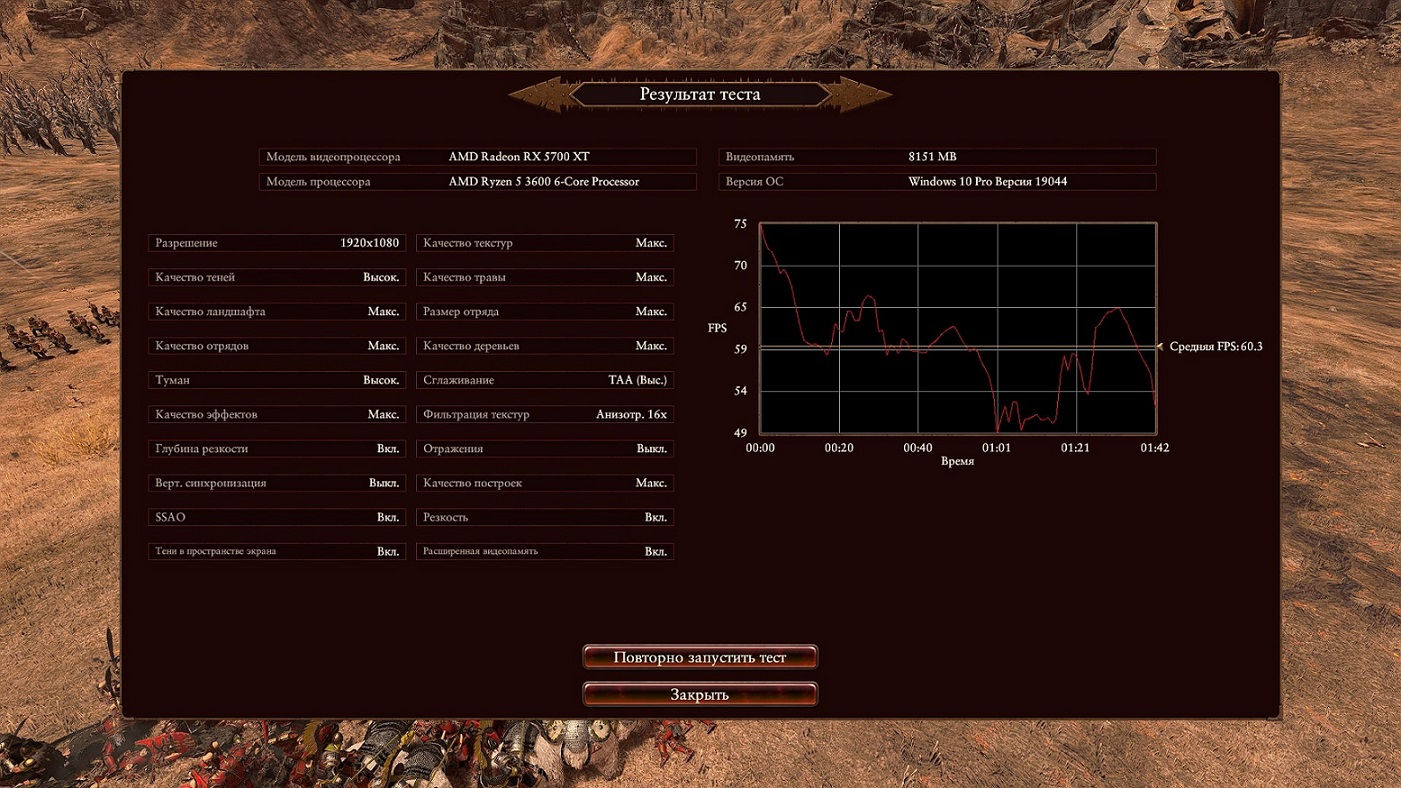1401x788 pixels.
Task: Click the Резкость setting row
Action: click(x=545, y=517)
